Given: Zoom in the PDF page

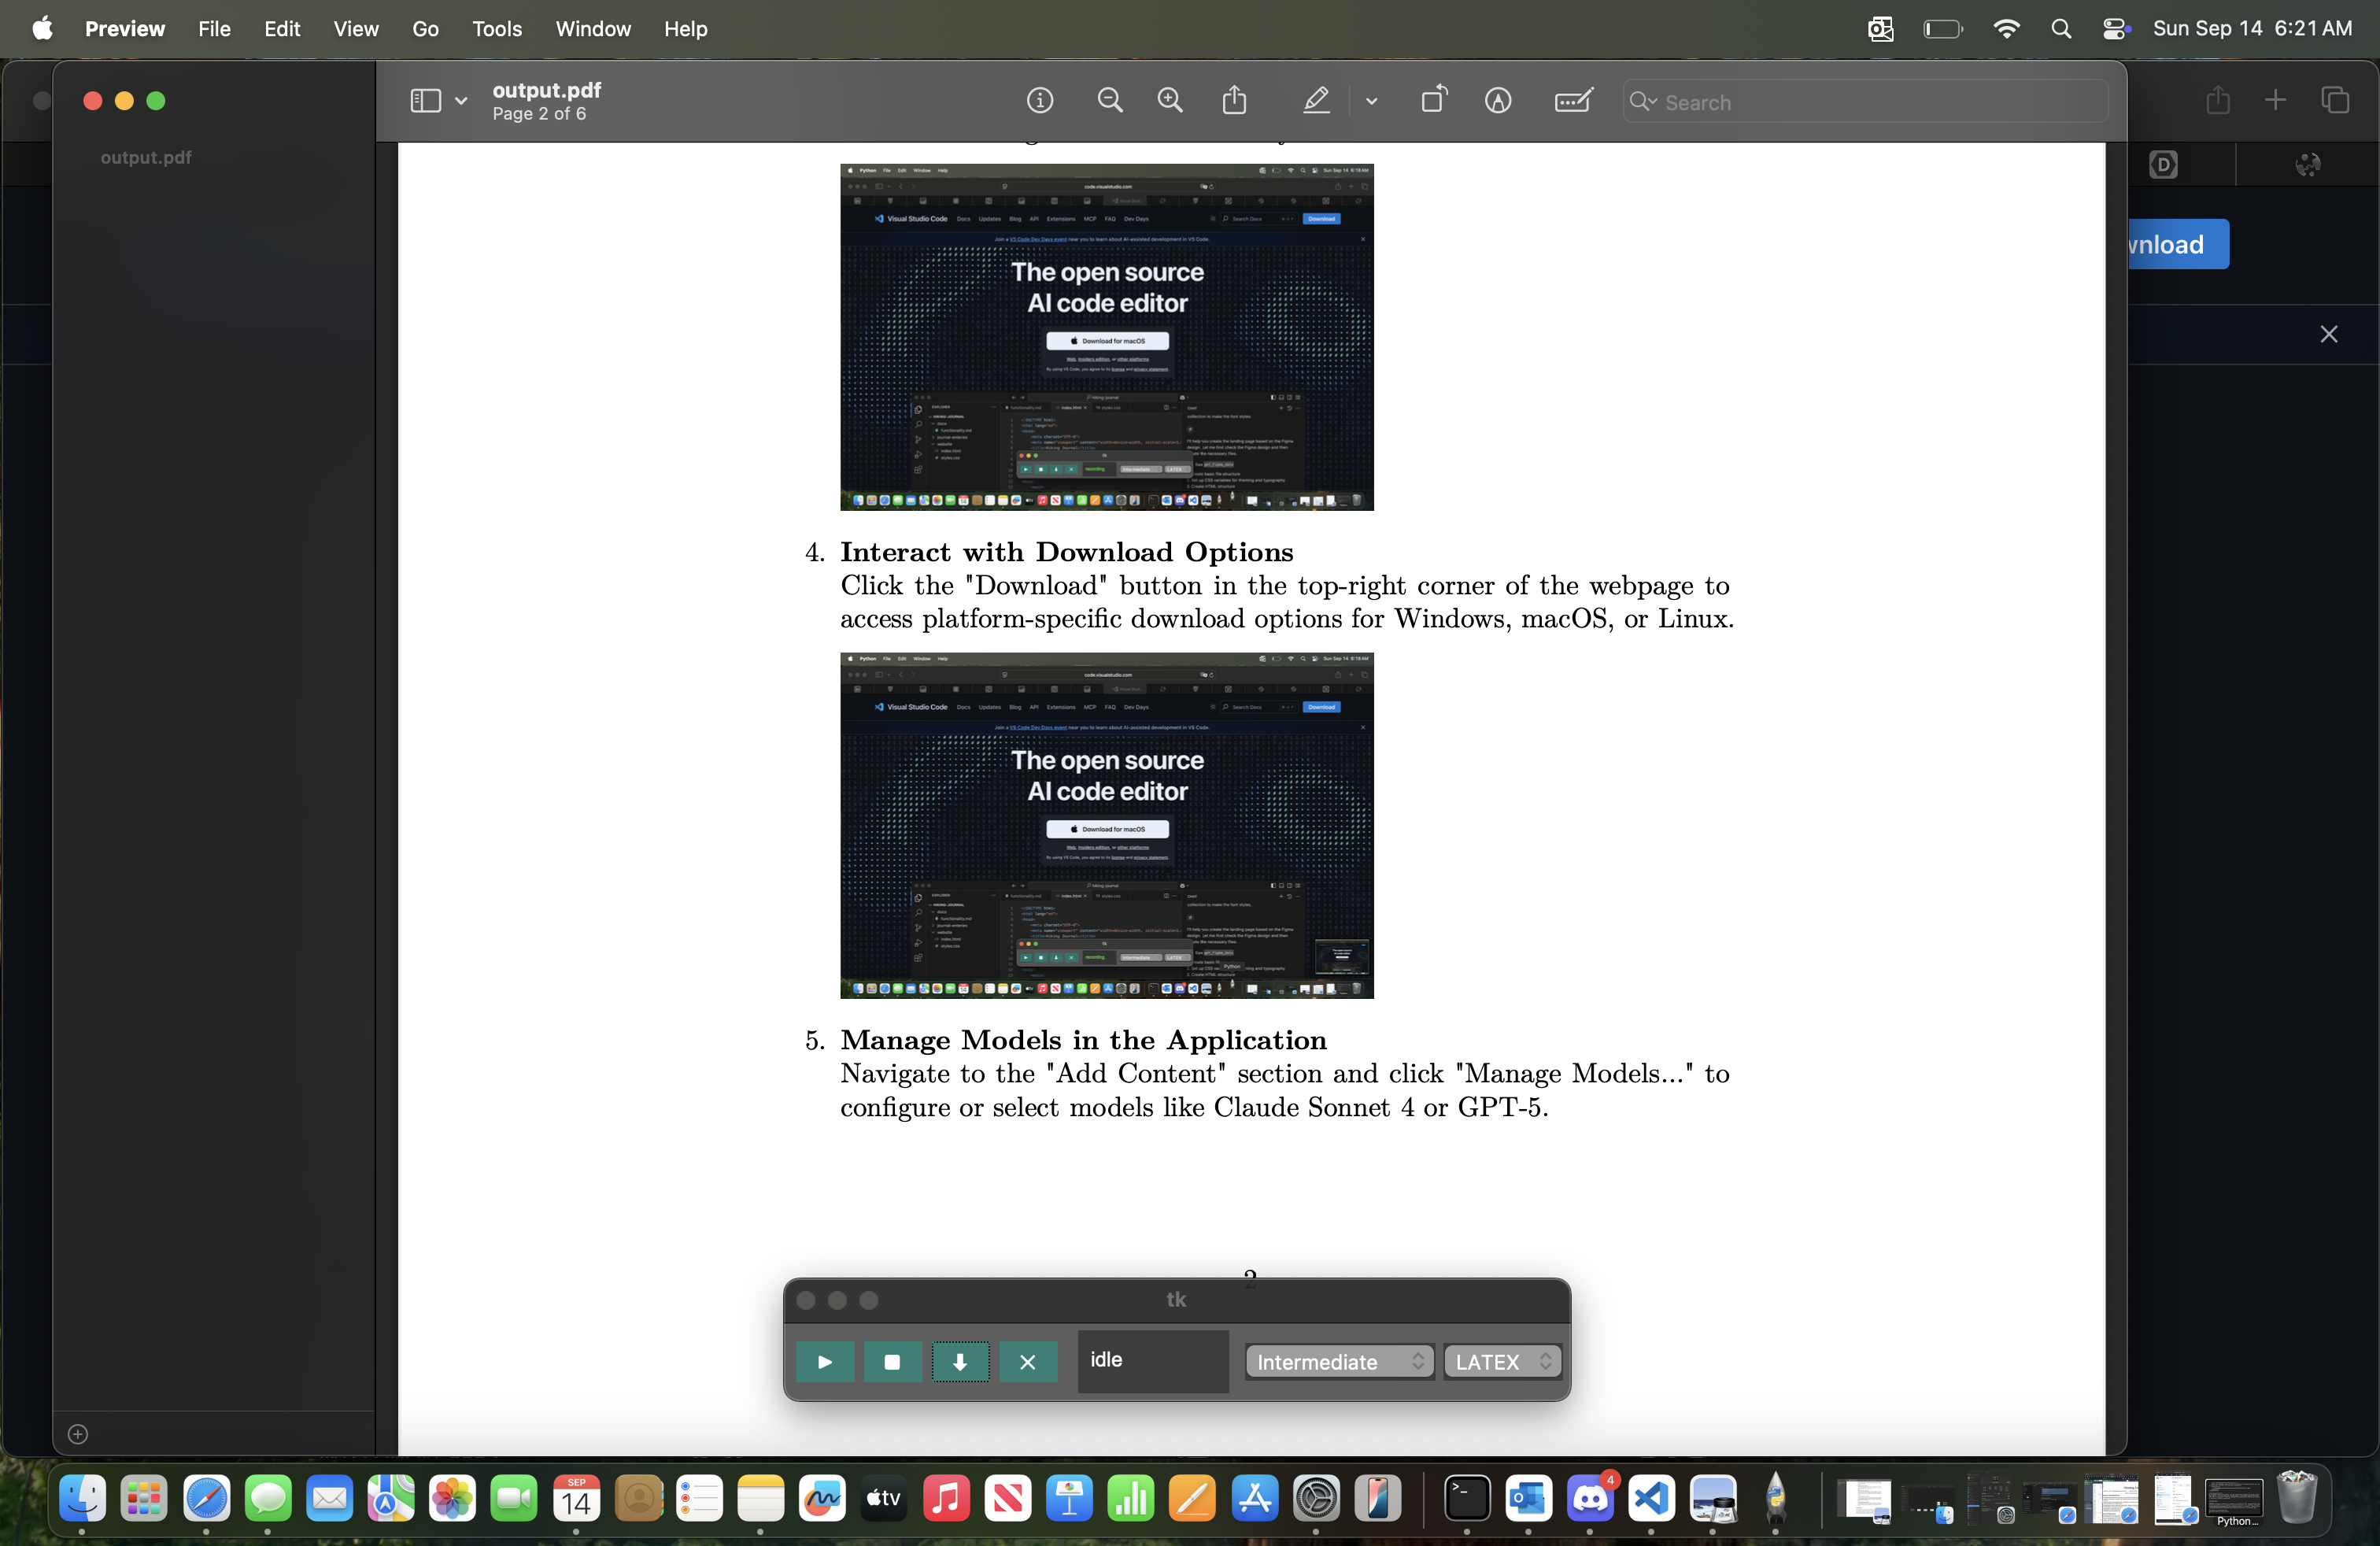Looking at the screenshot, I should 1170,101.
